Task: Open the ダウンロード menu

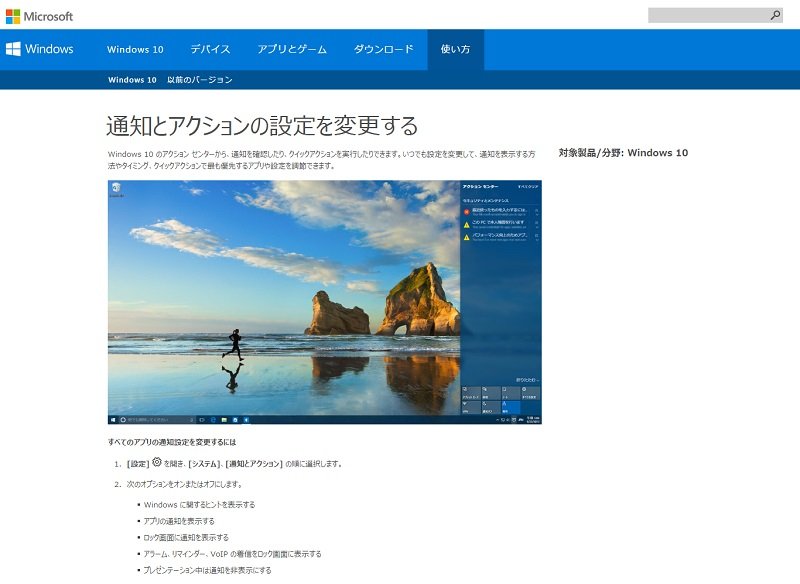Action: [384, 49]
